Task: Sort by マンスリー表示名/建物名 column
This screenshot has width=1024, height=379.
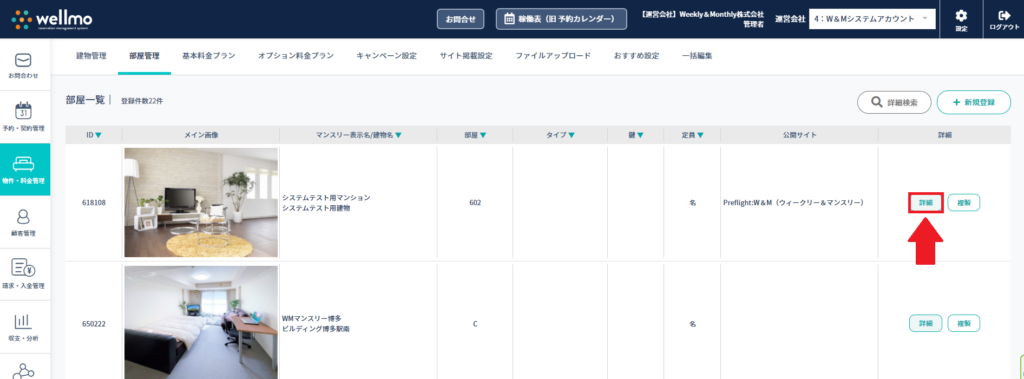Action: [x=398, y=135]
